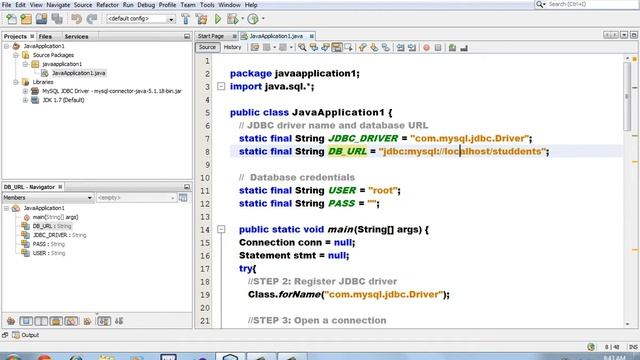
Task: Switch to the Services tab
Action: (76, 36)
